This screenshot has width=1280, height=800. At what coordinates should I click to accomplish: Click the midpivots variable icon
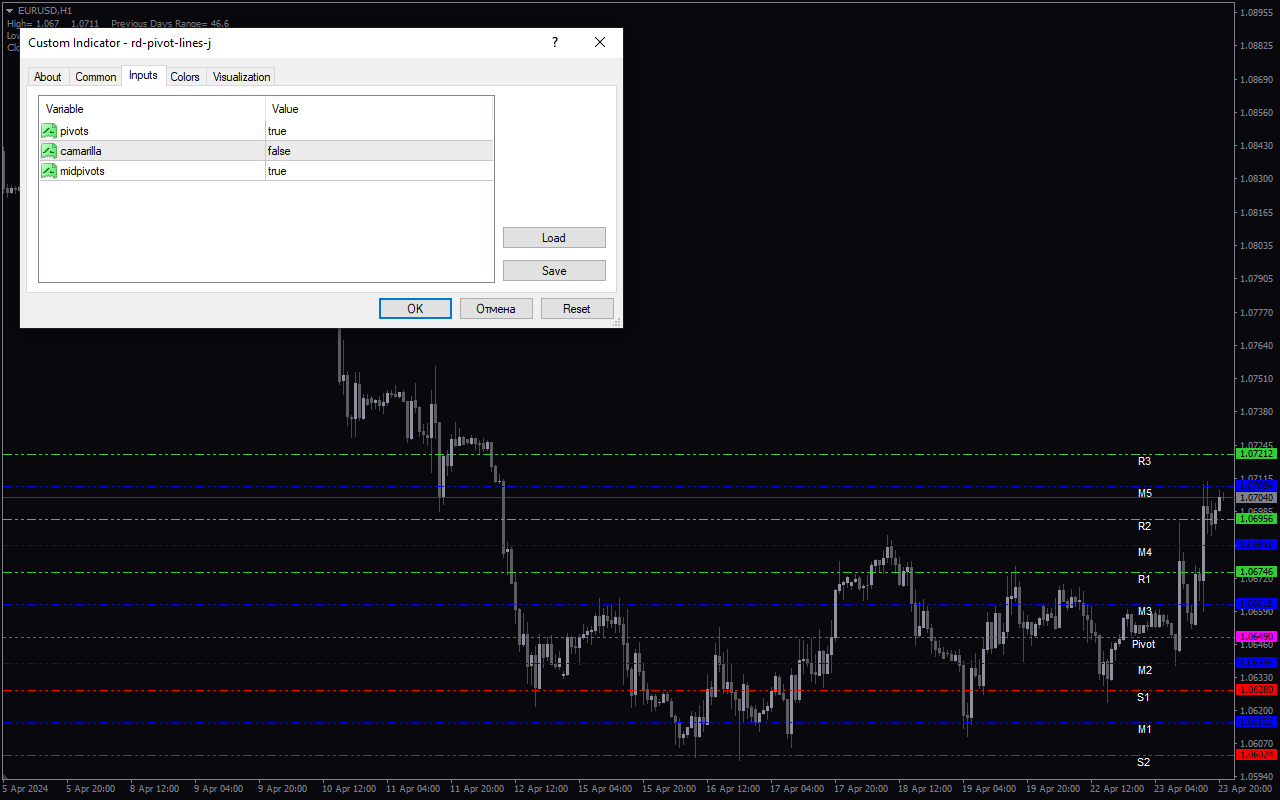click(x=48, y=171)
